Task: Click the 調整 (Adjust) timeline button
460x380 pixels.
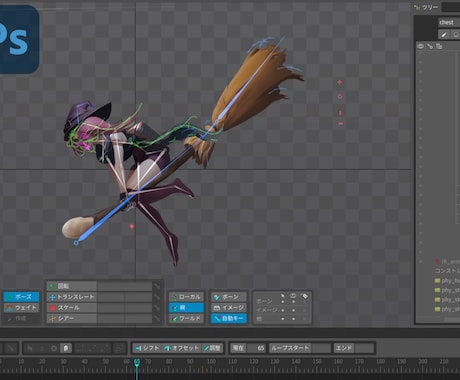Action: pos(212,348)
